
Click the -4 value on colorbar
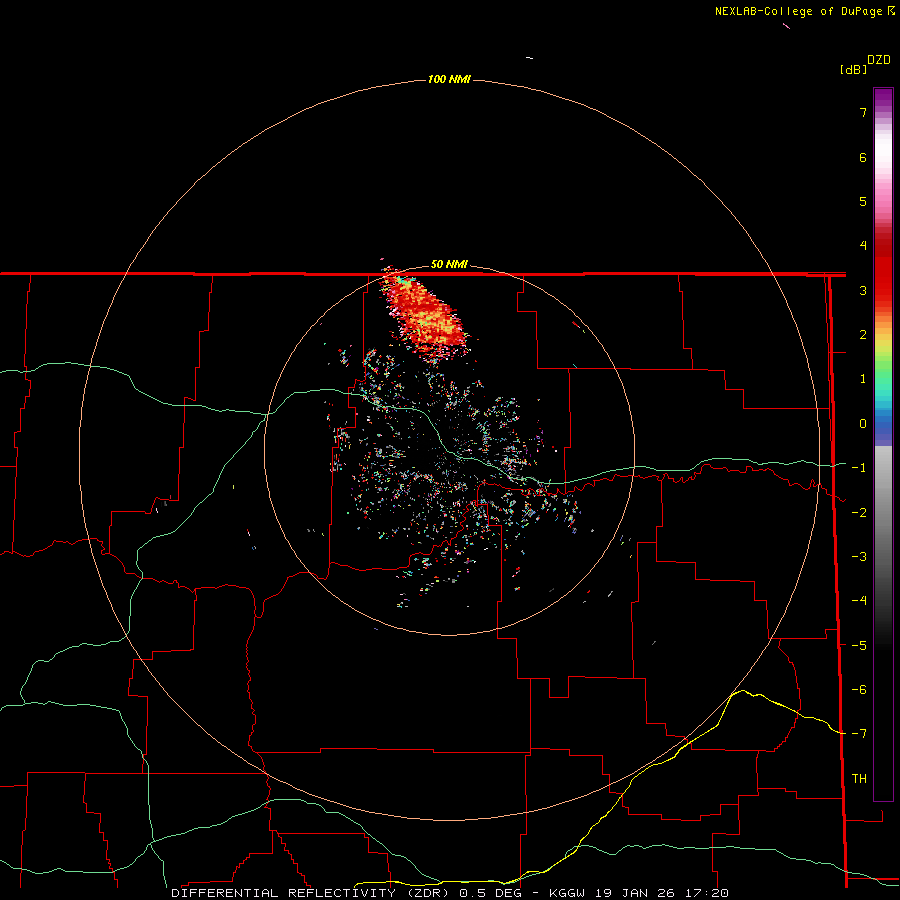(x=859, y=600)
